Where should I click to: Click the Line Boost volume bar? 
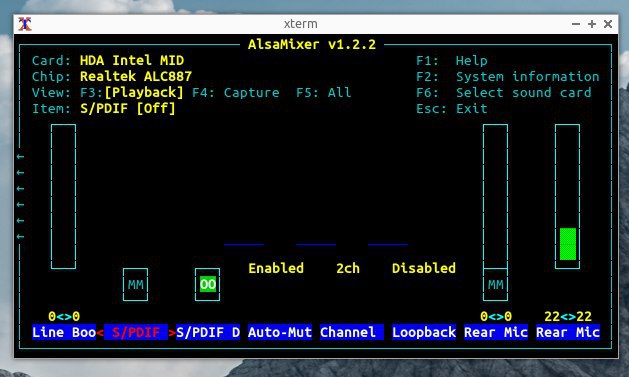tap(63, 197)
